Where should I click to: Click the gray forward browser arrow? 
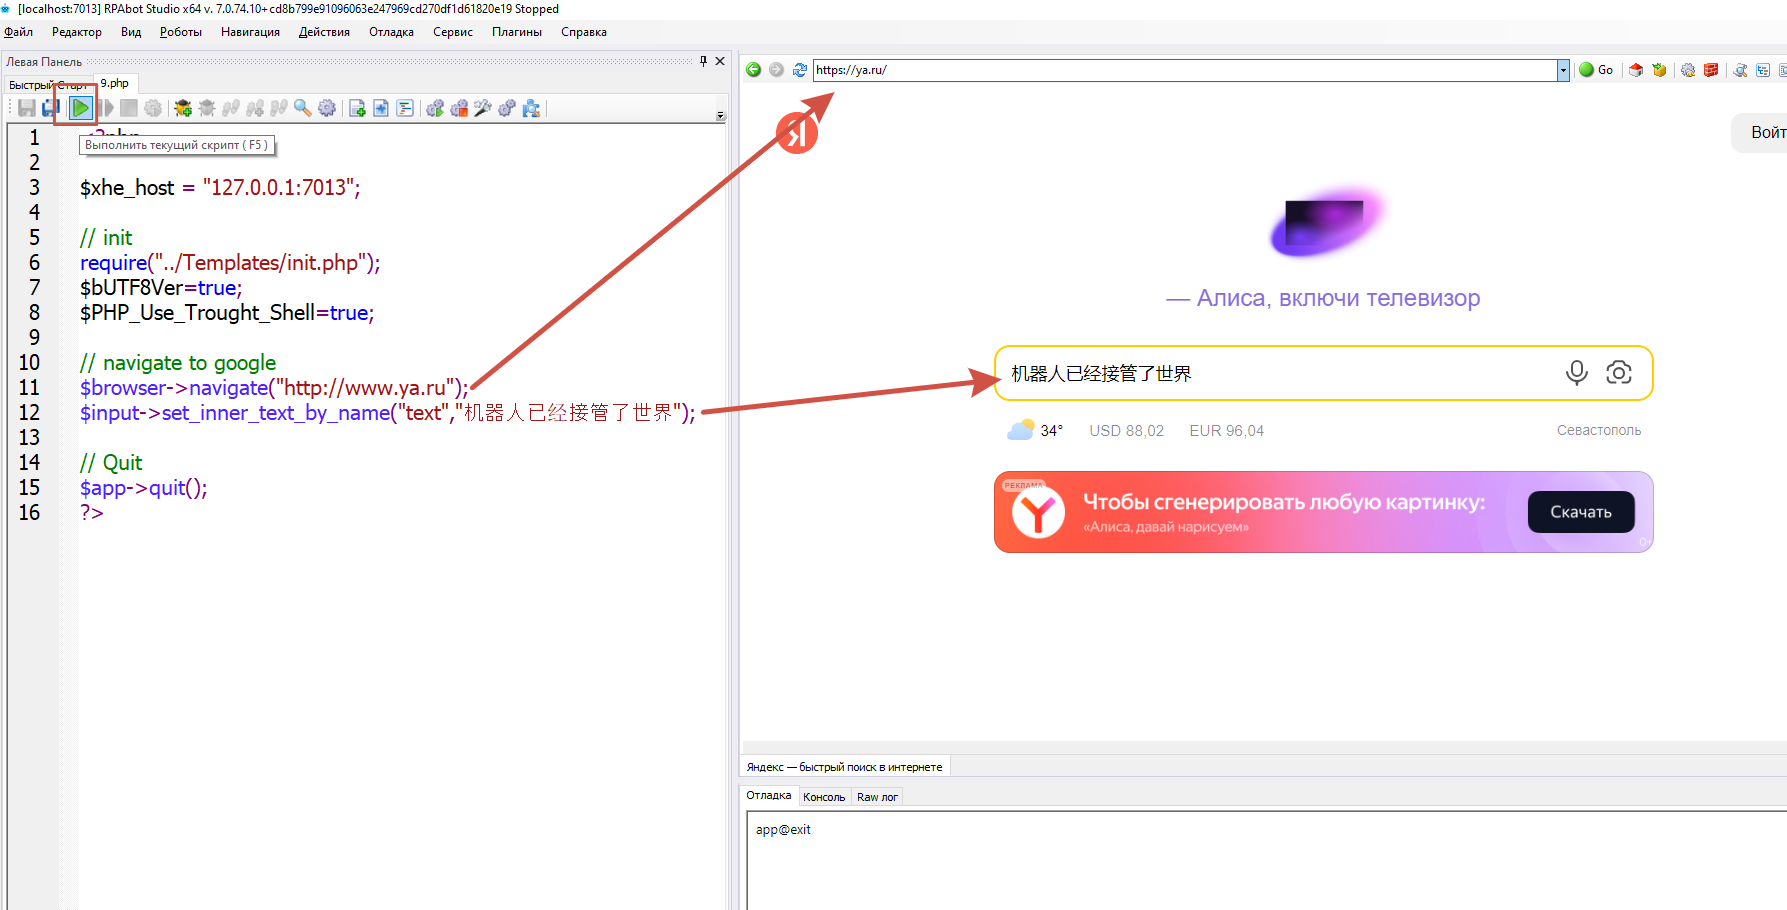point(776,70)
